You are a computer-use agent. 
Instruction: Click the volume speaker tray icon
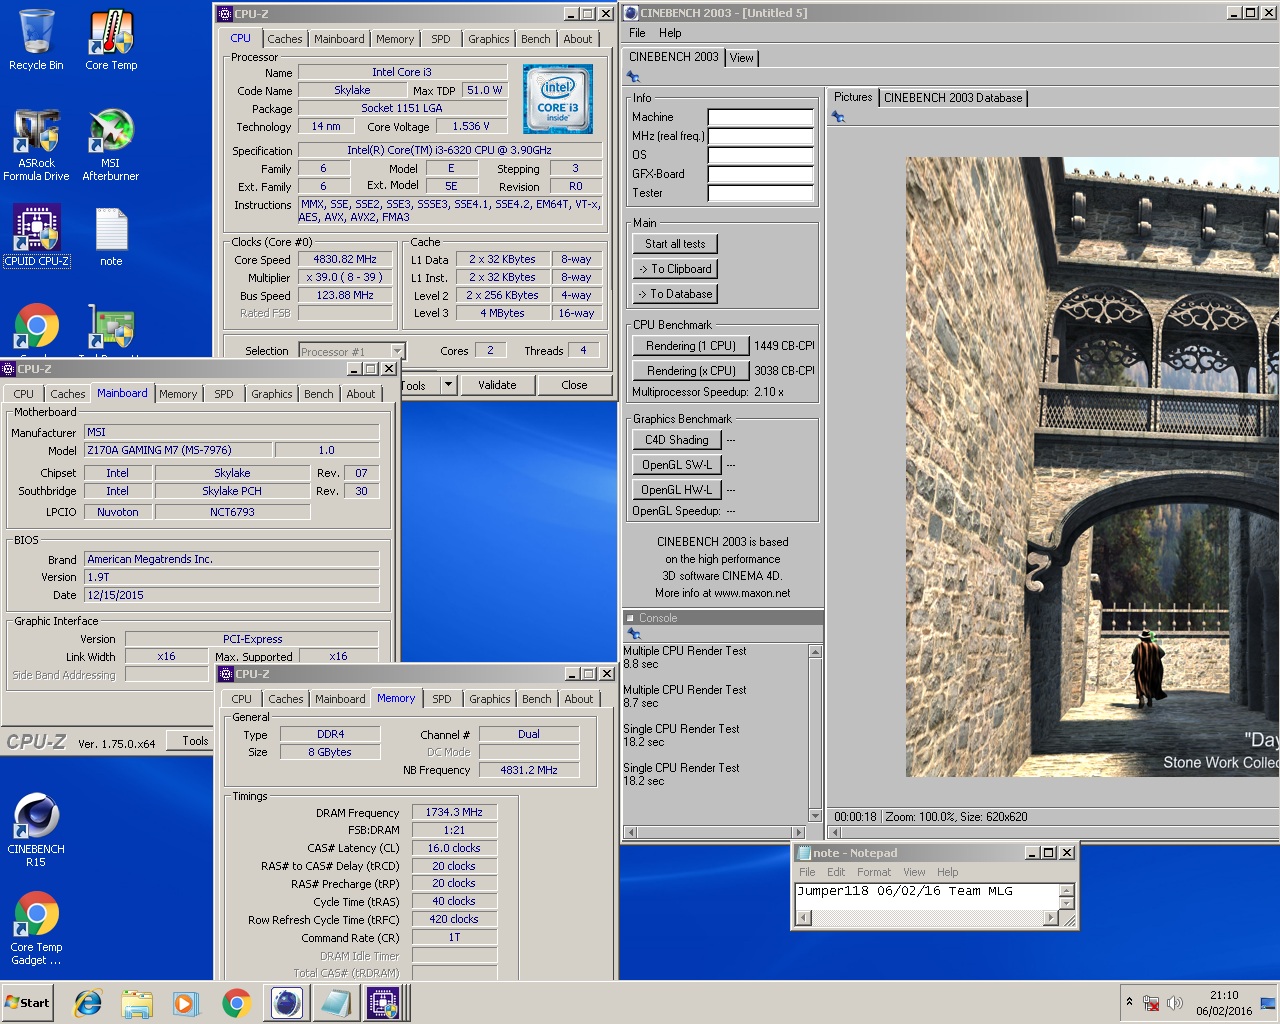[x=1175, y=1003]
